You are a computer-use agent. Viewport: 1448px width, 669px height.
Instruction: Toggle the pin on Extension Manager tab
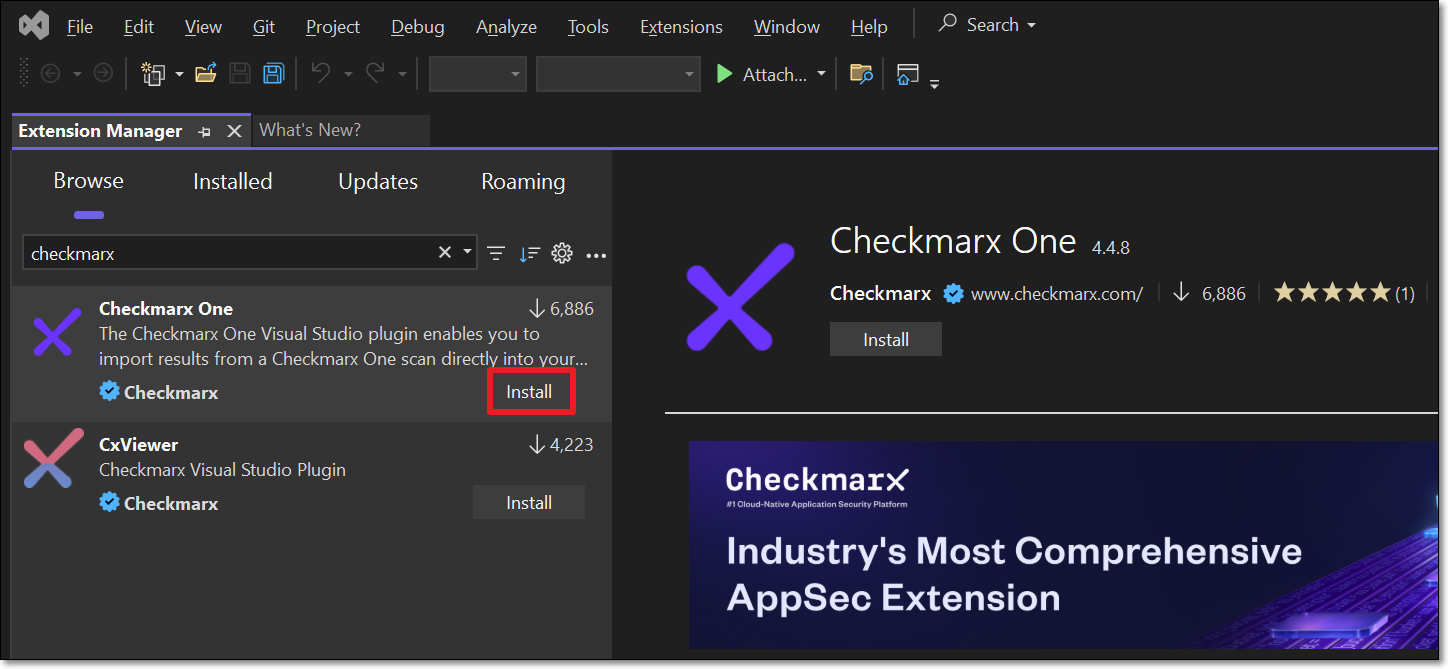(205, 131)
